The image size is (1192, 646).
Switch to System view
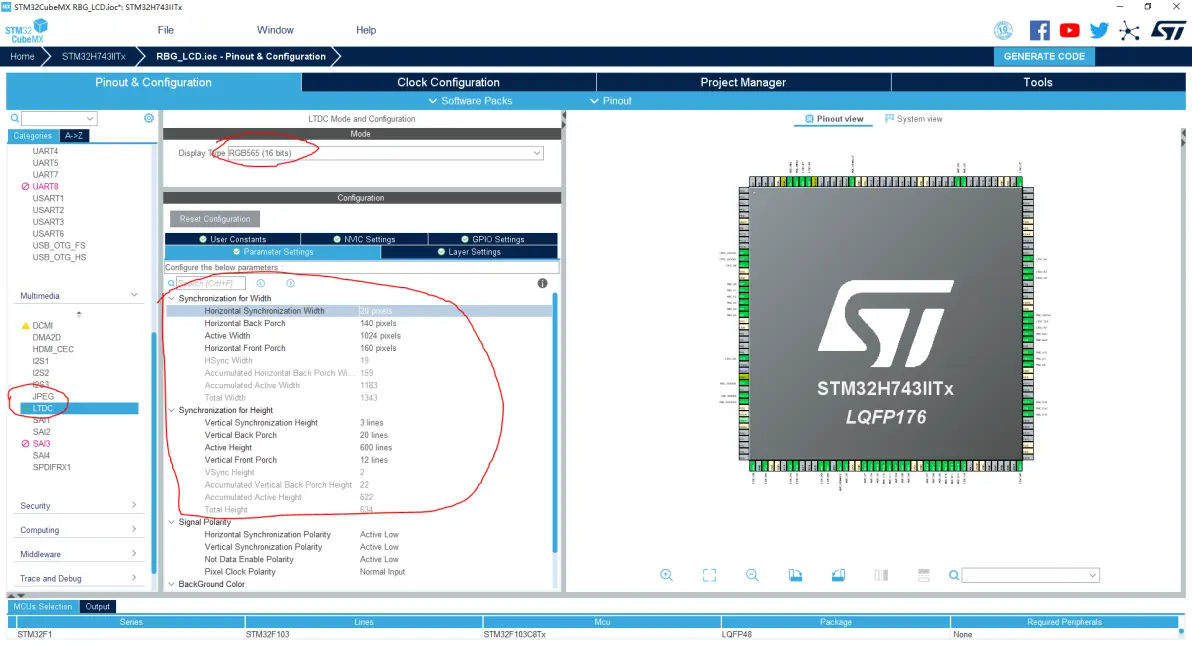(x=913, y=119)
